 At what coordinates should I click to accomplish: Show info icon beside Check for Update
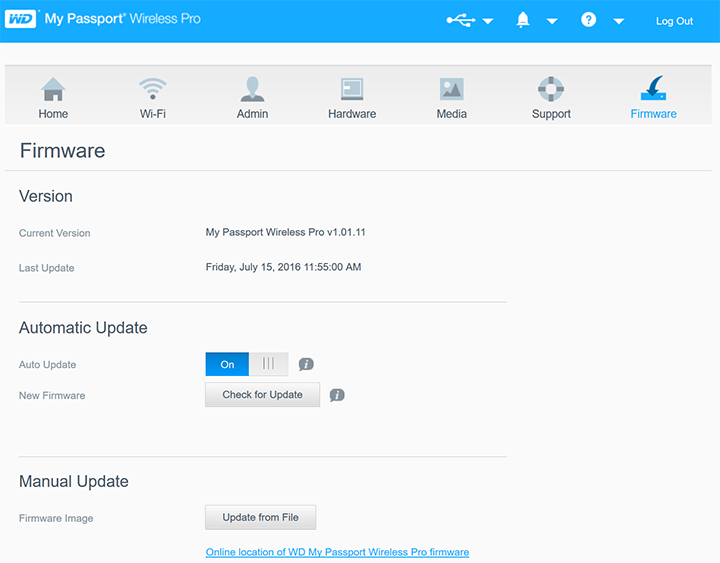tap(337, 395)
